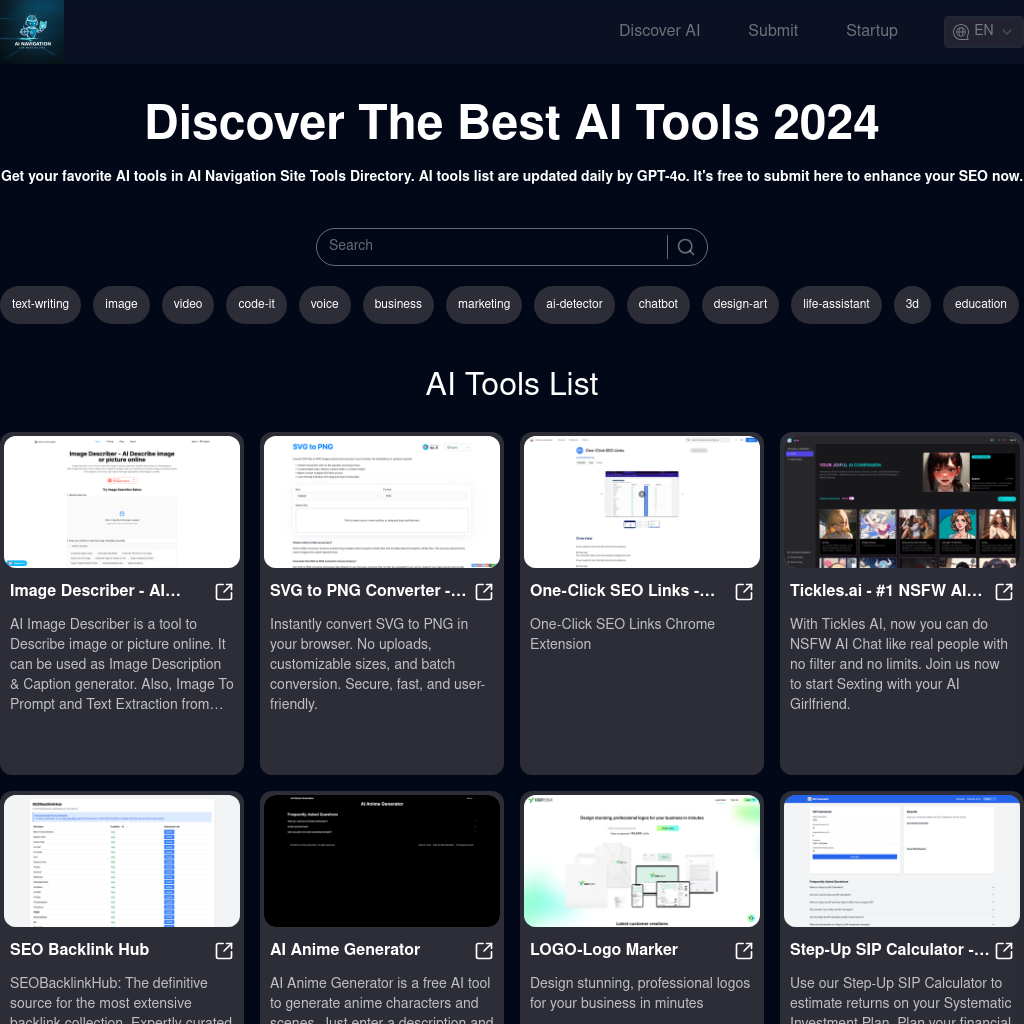Select the business category tag

398,304
